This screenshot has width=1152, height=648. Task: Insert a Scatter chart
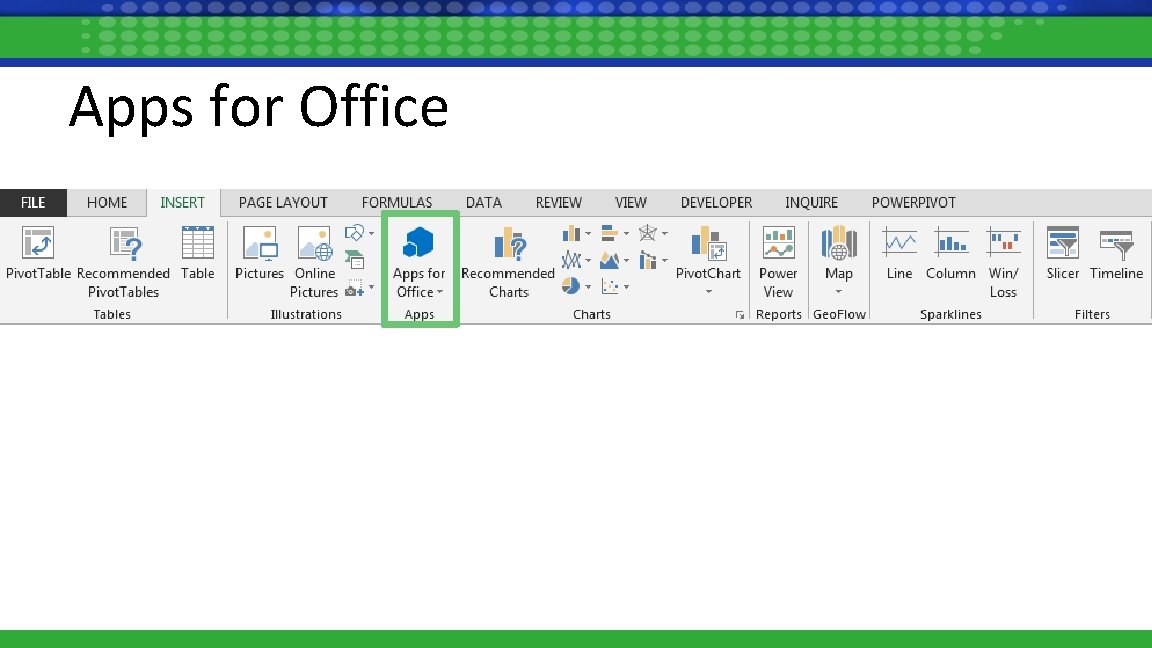pos(610,286)
